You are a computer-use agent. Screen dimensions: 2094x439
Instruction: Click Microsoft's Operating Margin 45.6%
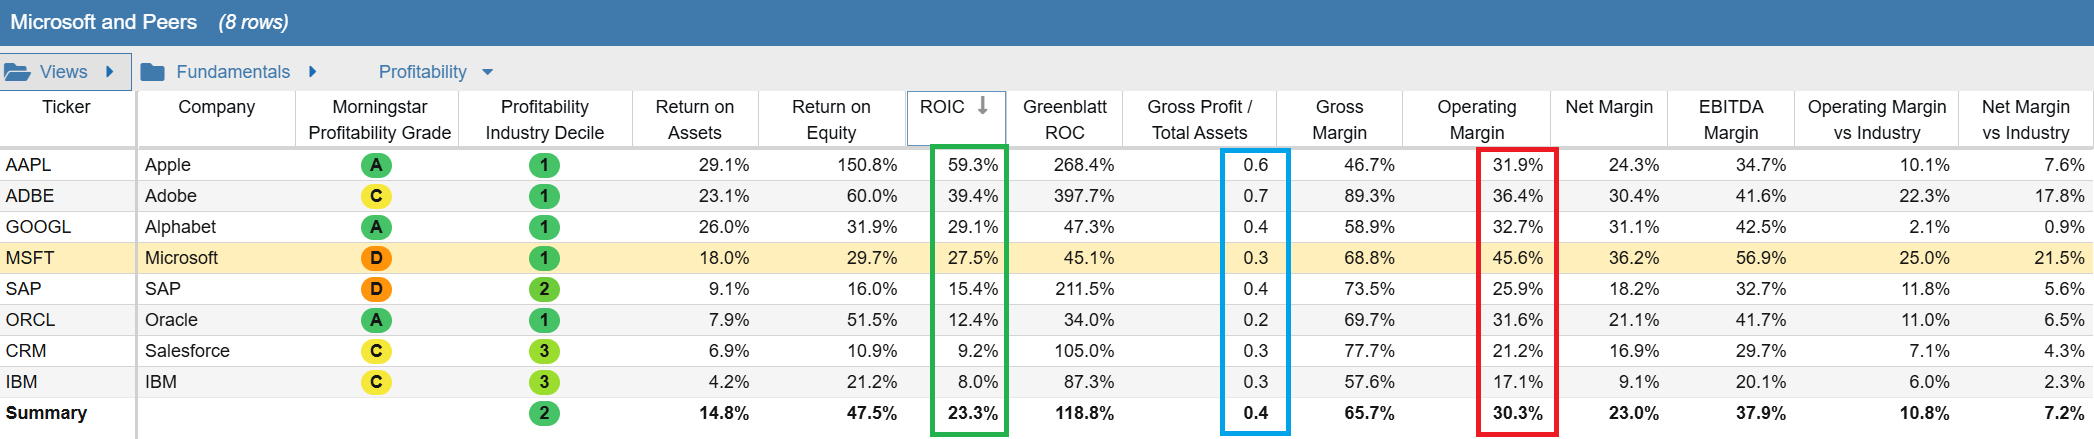click(1518, 258)
